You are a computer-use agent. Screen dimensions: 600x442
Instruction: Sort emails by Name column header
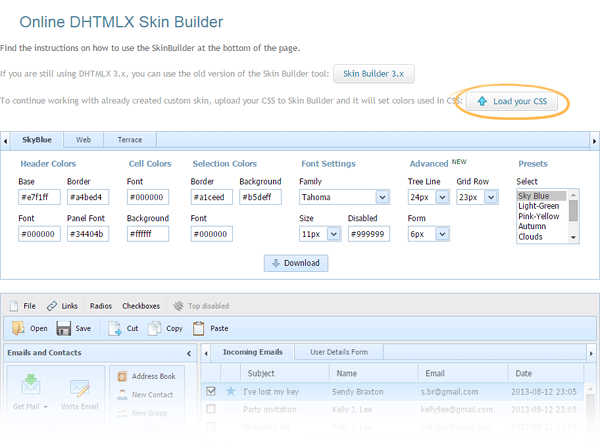click(x=373, y=373)
